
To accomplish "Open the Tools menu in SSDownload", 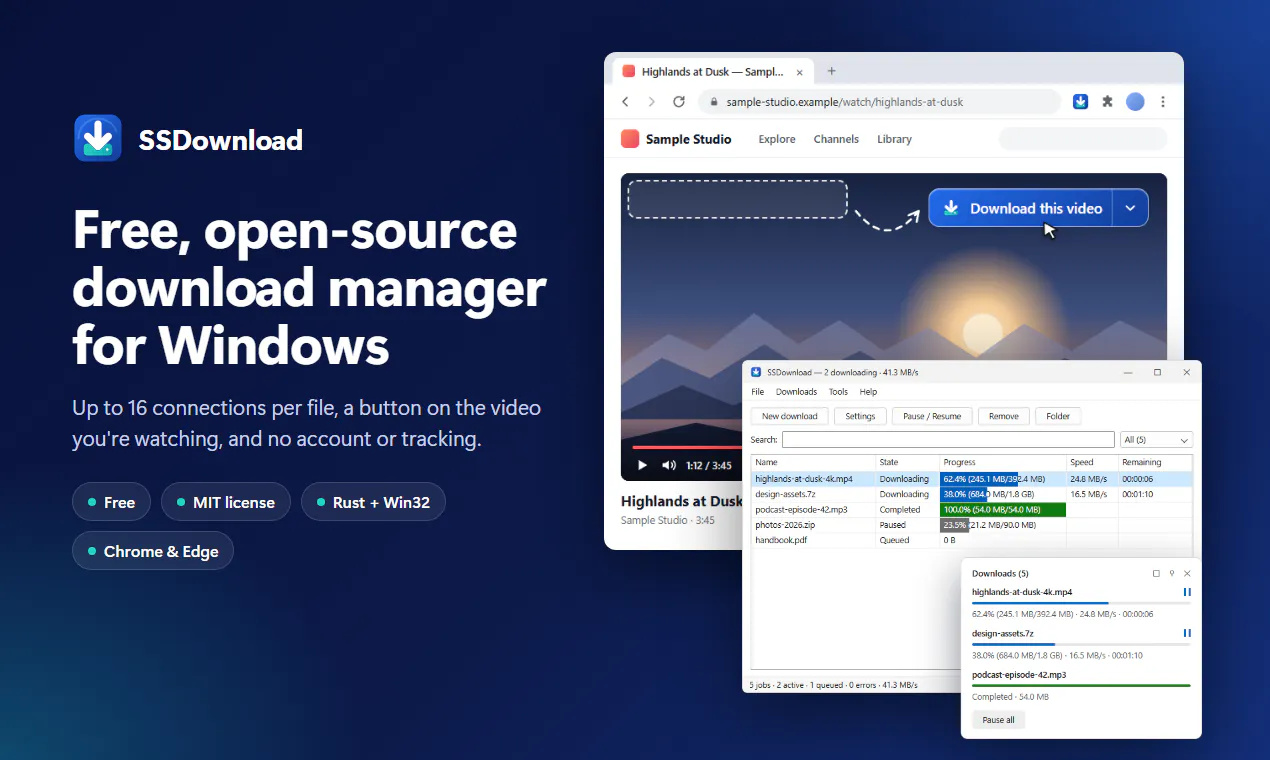I will click(838, 392).
